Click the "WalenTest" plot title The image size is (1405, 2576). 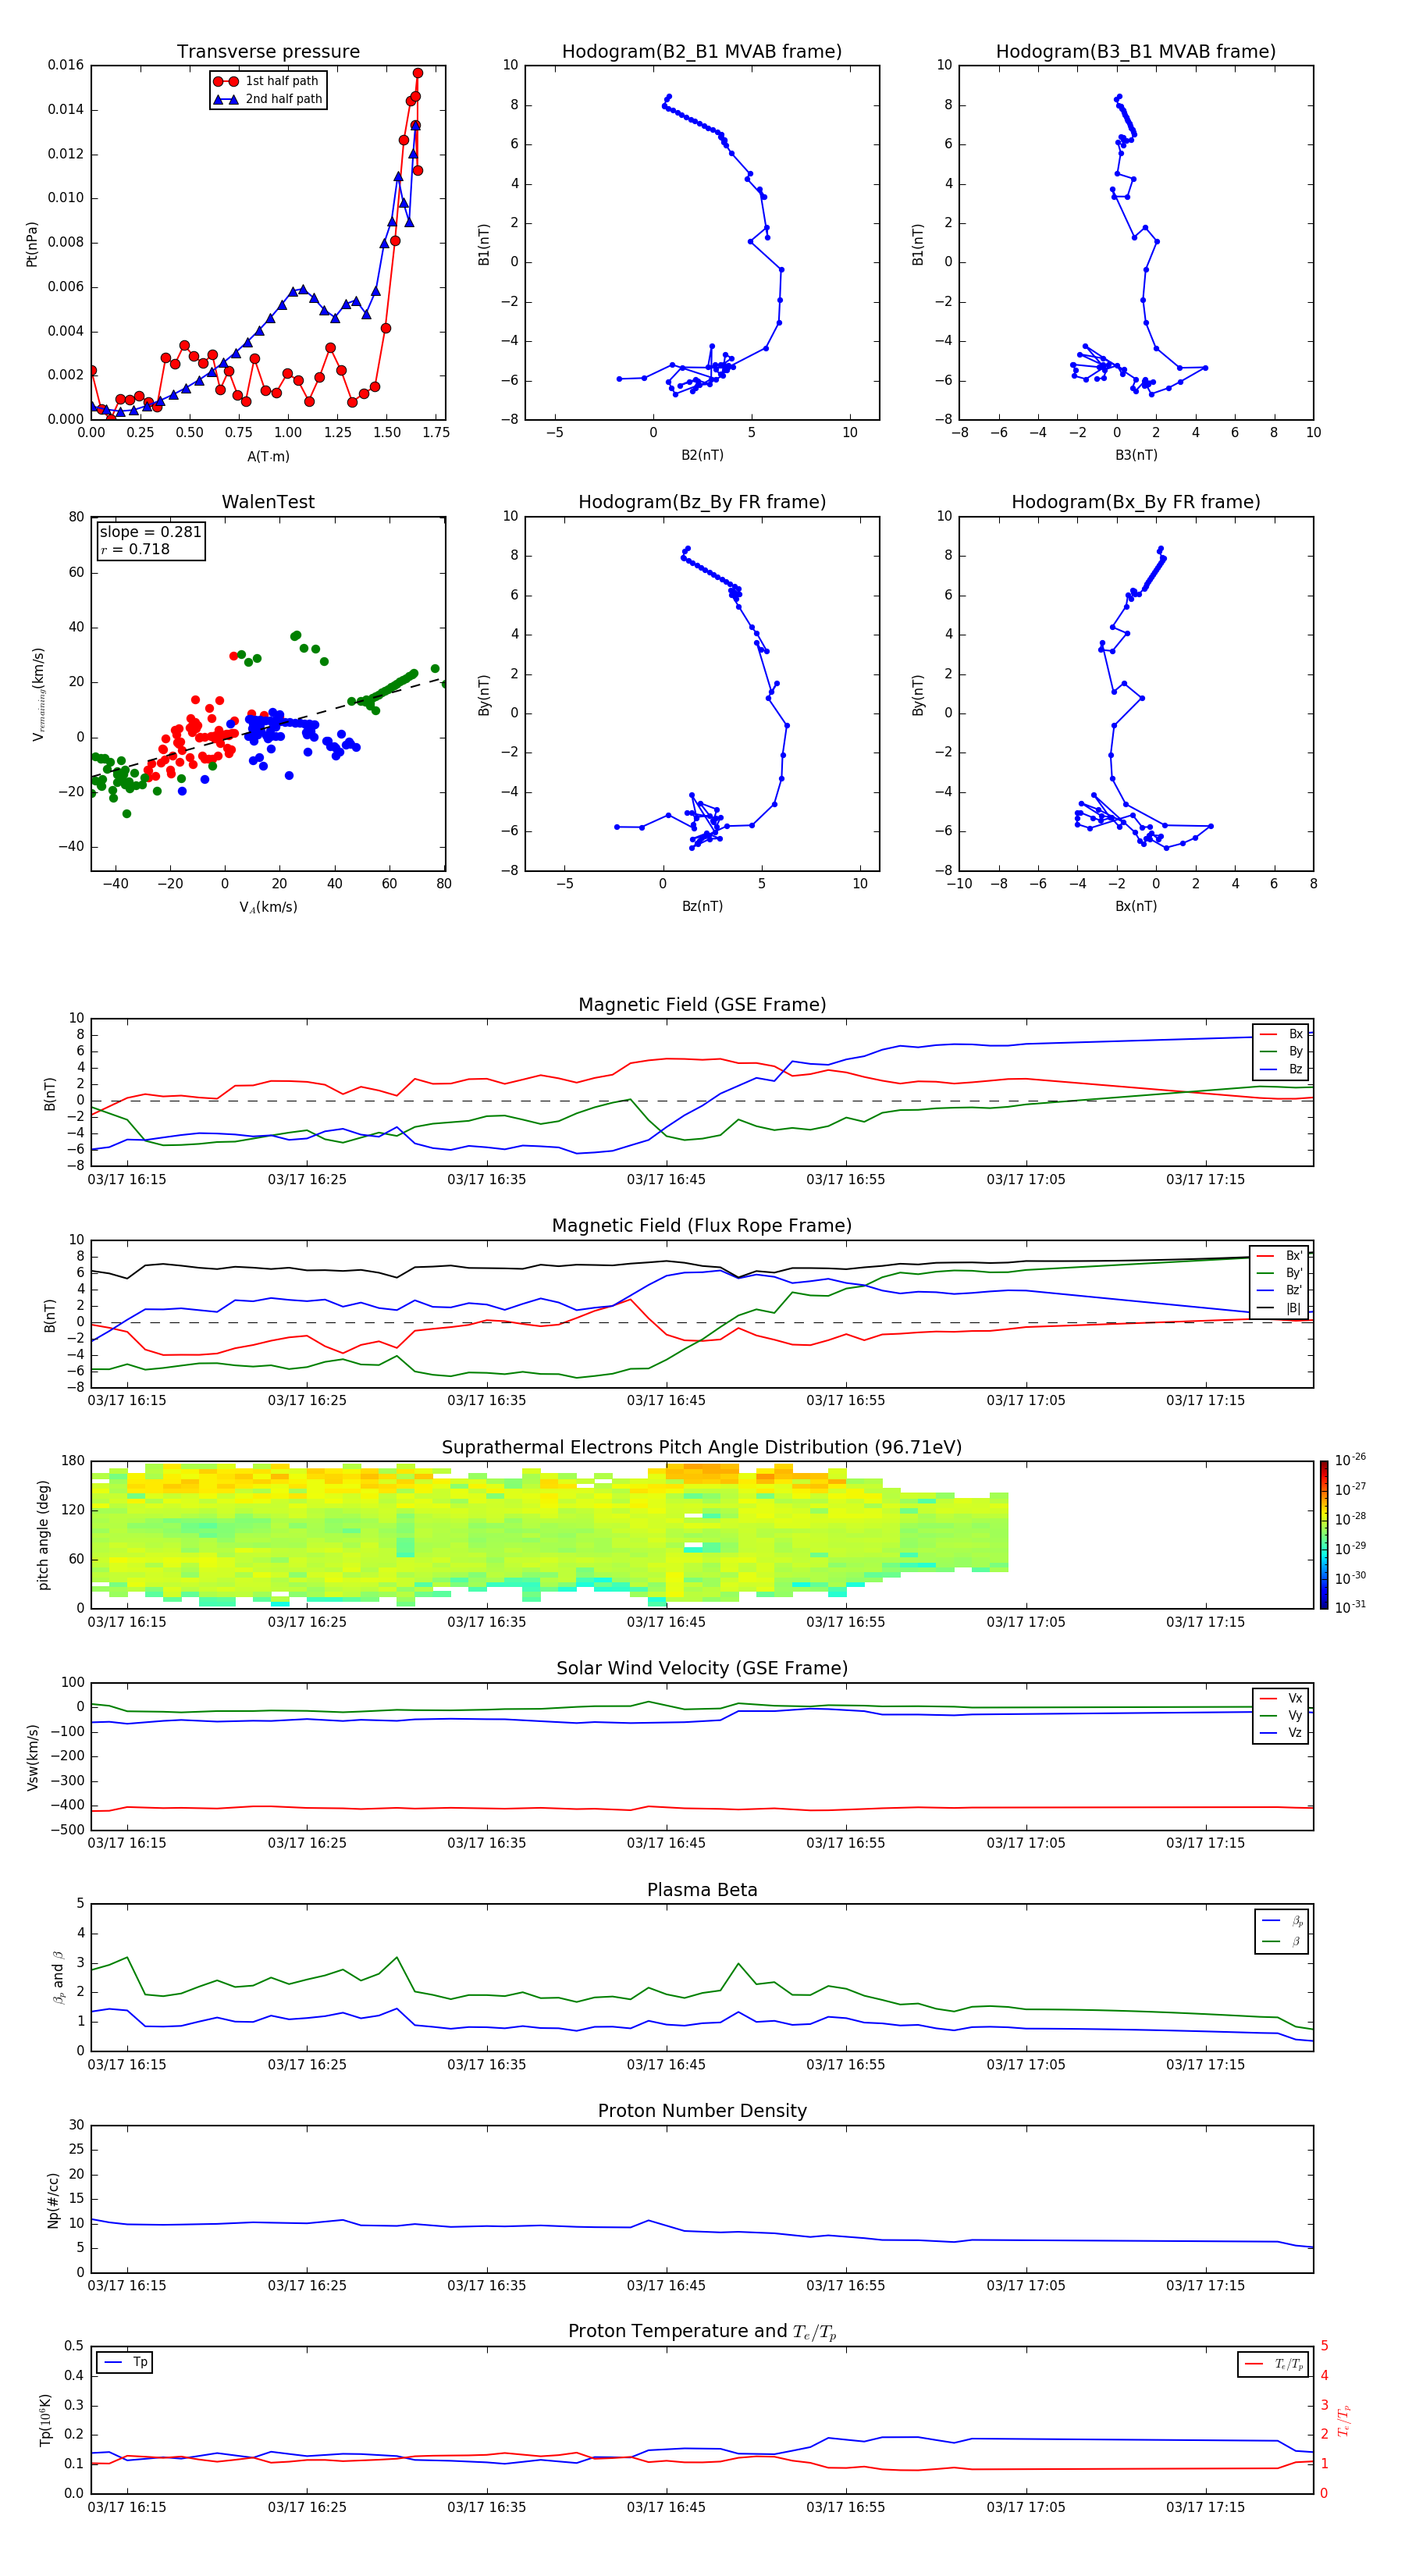[268, 502]
